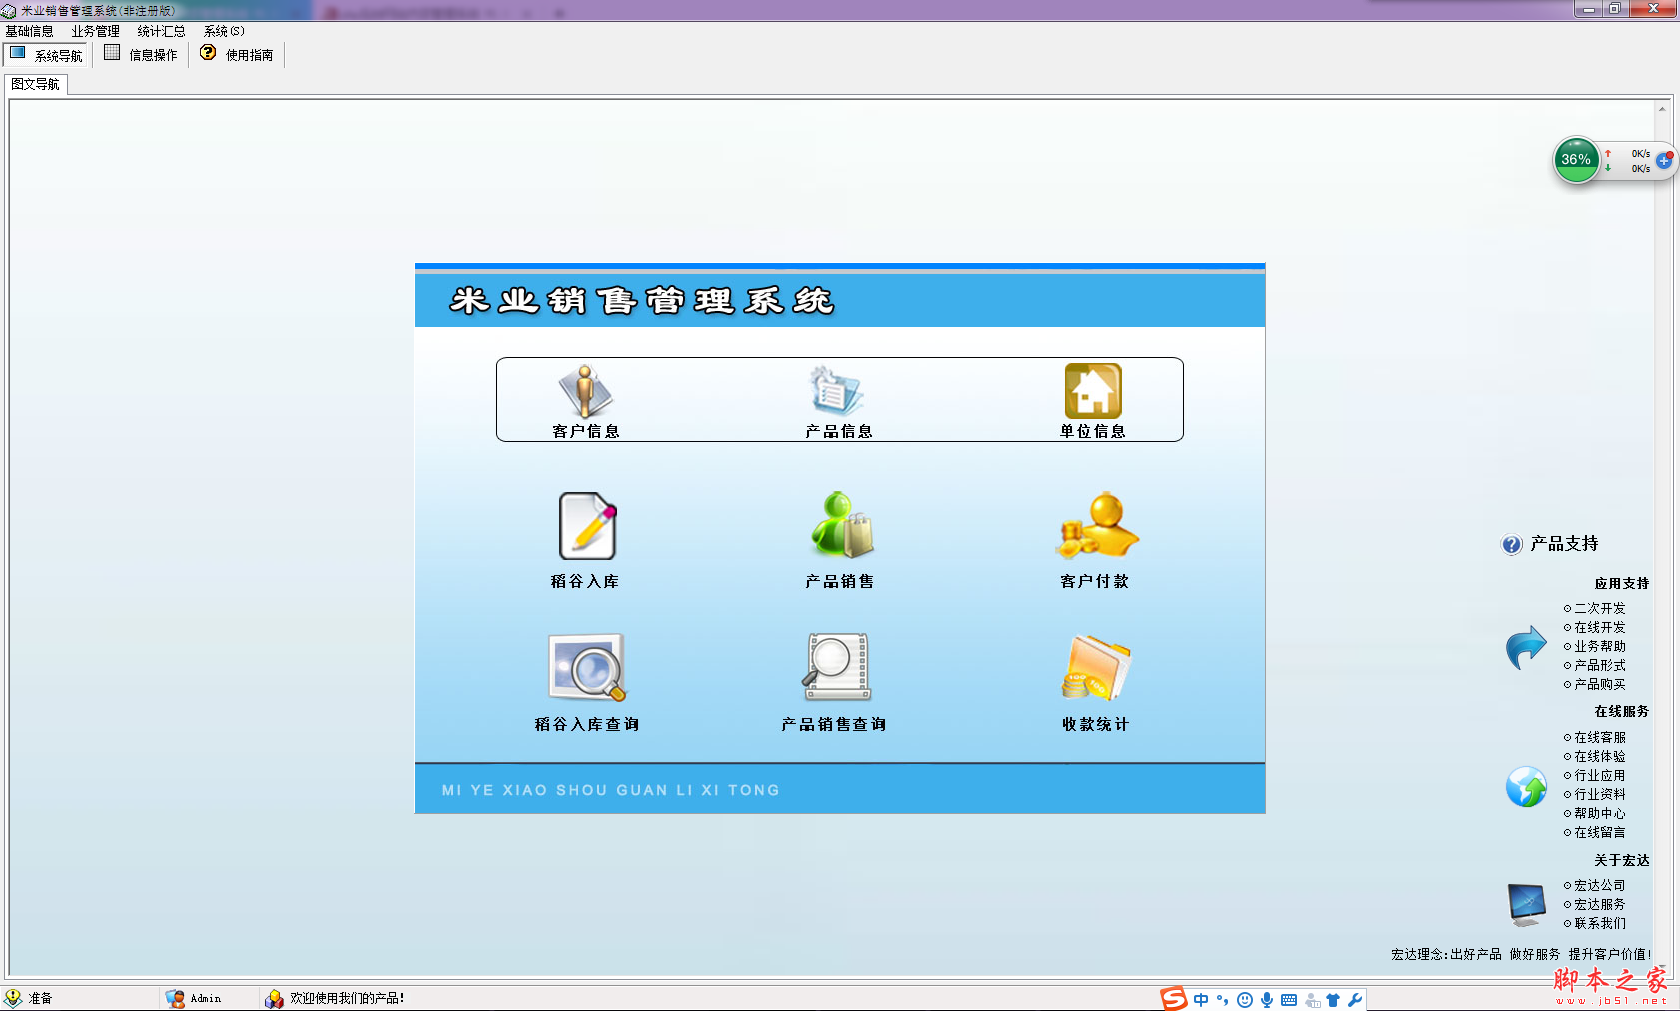This screenshot has height=1012, width=1680.
Task: Open the 行业应用 link
Action: click(x=1600, y=775)
